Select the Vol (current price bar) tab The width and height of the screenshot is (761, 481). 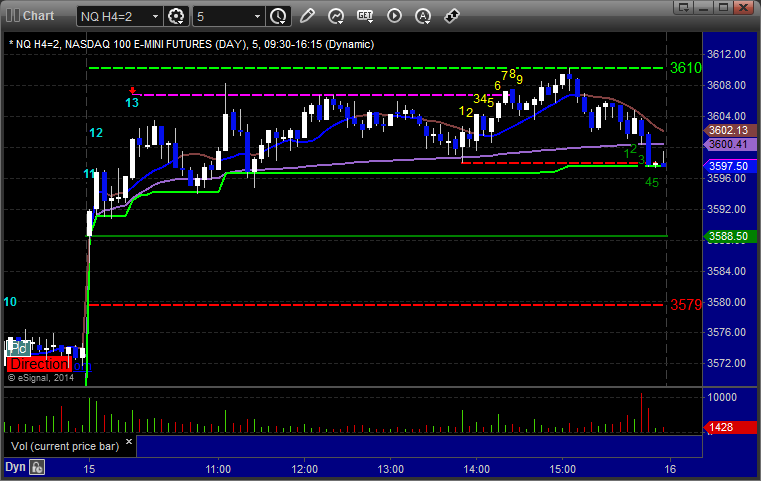[65, 446]
